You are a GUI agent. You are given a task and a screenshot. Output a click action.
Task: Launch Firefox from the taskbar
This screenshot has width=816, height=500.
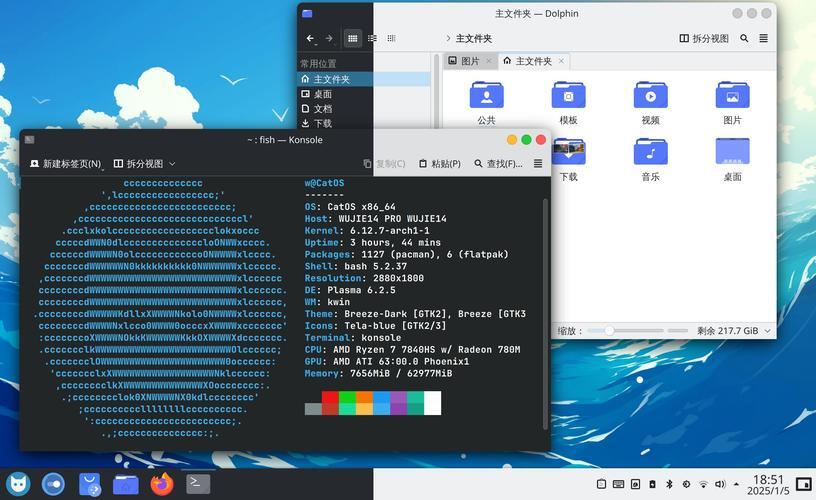pos(162,484)
